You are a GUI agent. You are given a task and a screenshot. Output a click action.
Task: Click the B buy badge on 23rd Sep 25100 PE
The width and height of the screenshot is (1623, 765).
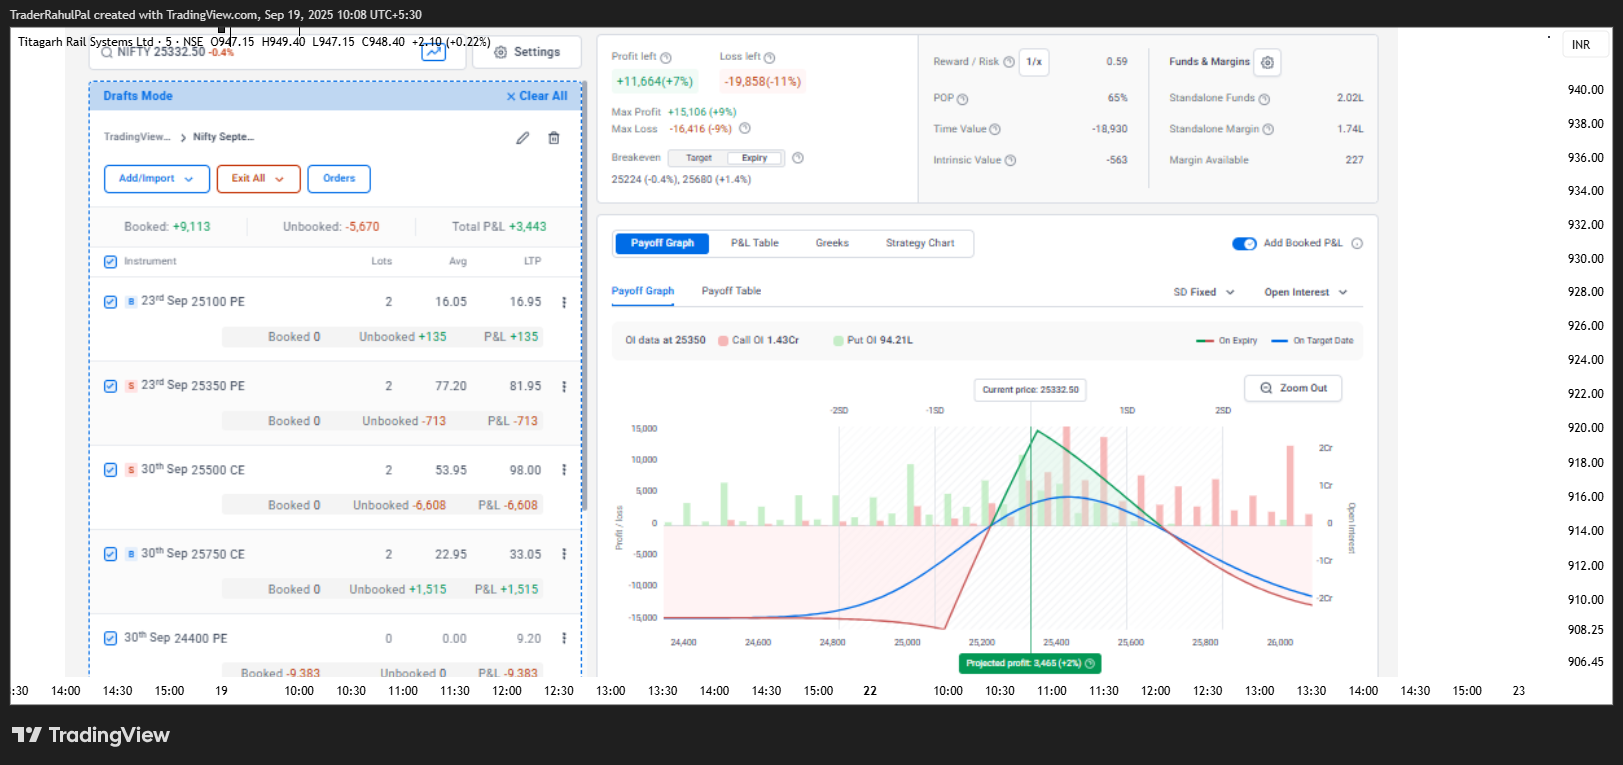click(131, 302)
